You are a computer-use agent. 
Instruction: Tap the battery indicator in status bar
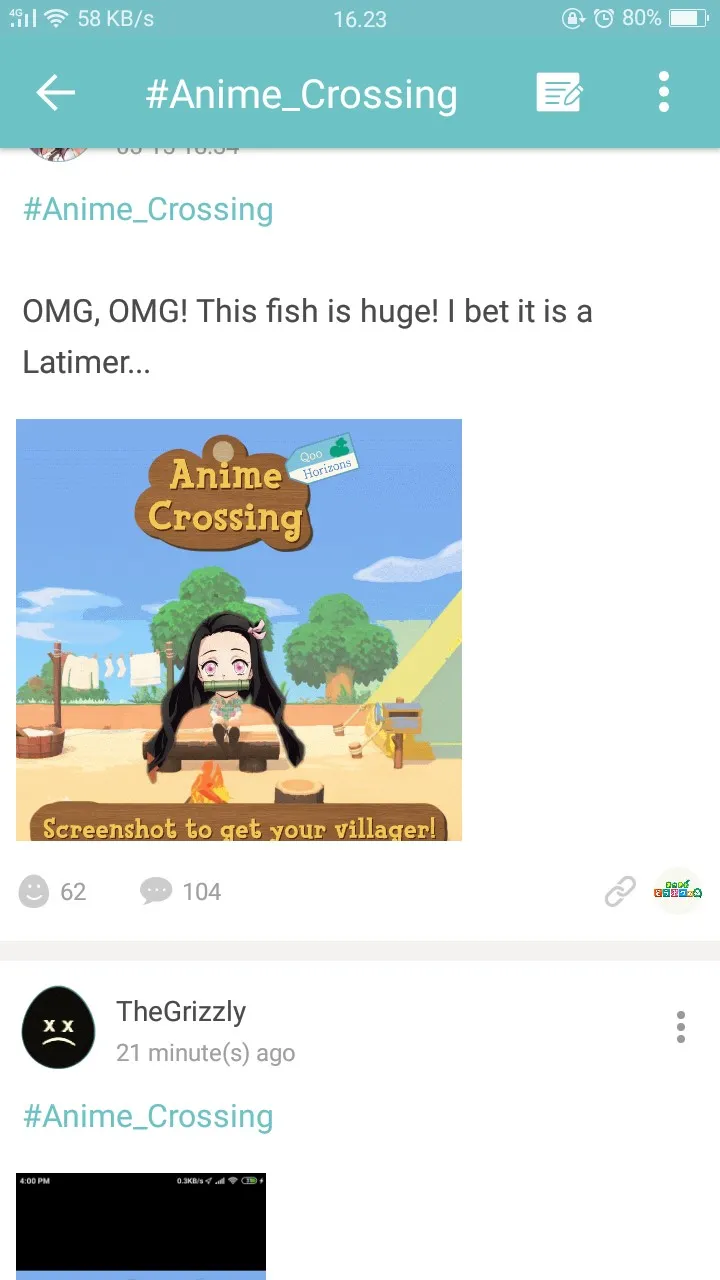pos(687,18)
